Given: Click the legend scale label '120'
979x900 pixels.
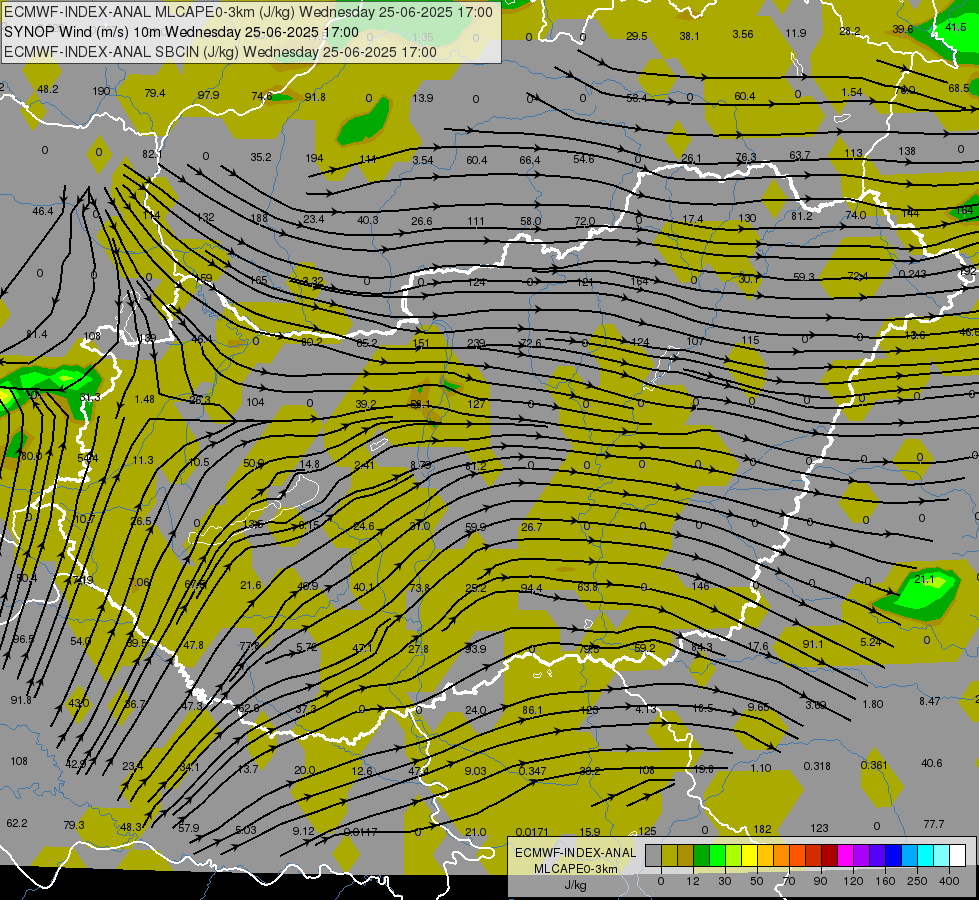Looking at the screenshot, I should [853, 881].
